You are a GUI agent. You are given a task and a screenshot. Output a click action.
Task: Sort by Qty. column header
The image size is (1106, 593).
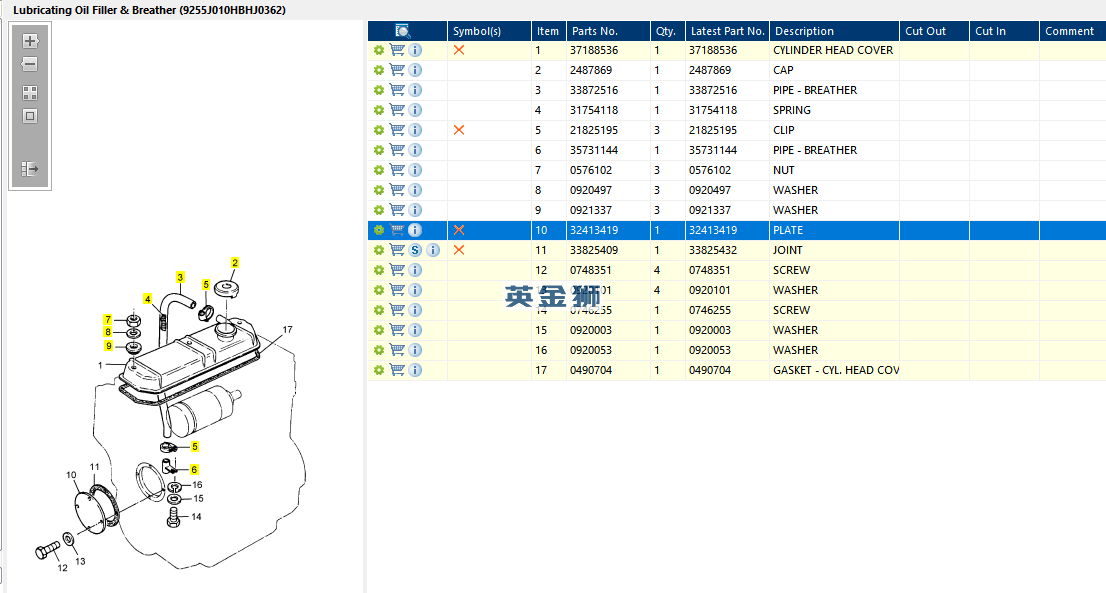coord(667,31)
